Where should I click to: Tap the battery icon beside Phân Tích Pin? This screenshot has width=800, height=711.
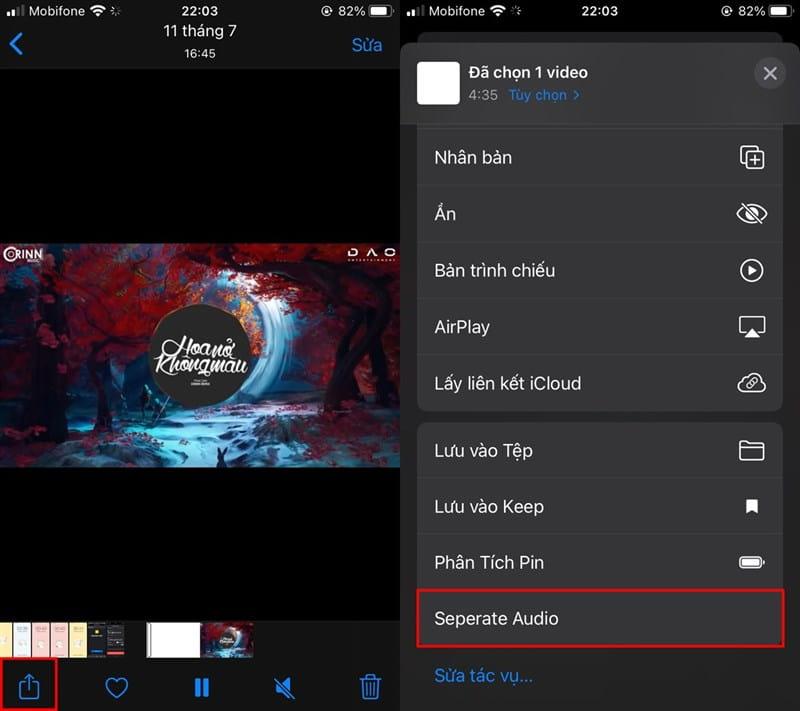click(x=751, y=562)
